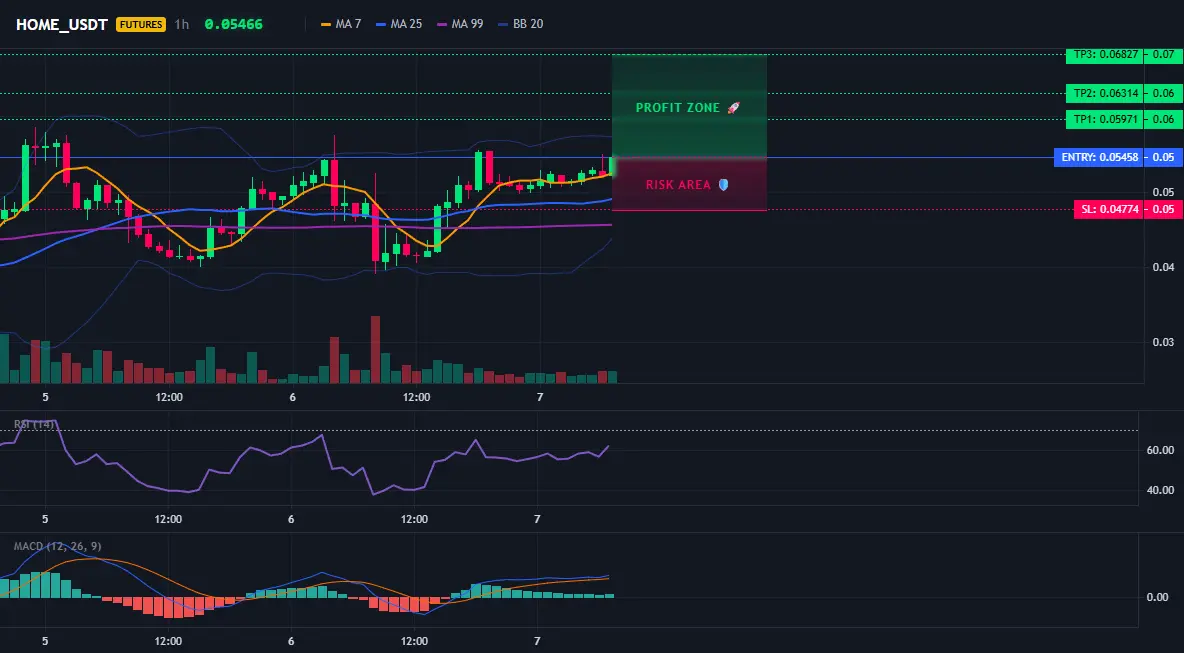
Task: Click the 0.07 axis tag beside TP3
Action: (x=1164, y=54)
